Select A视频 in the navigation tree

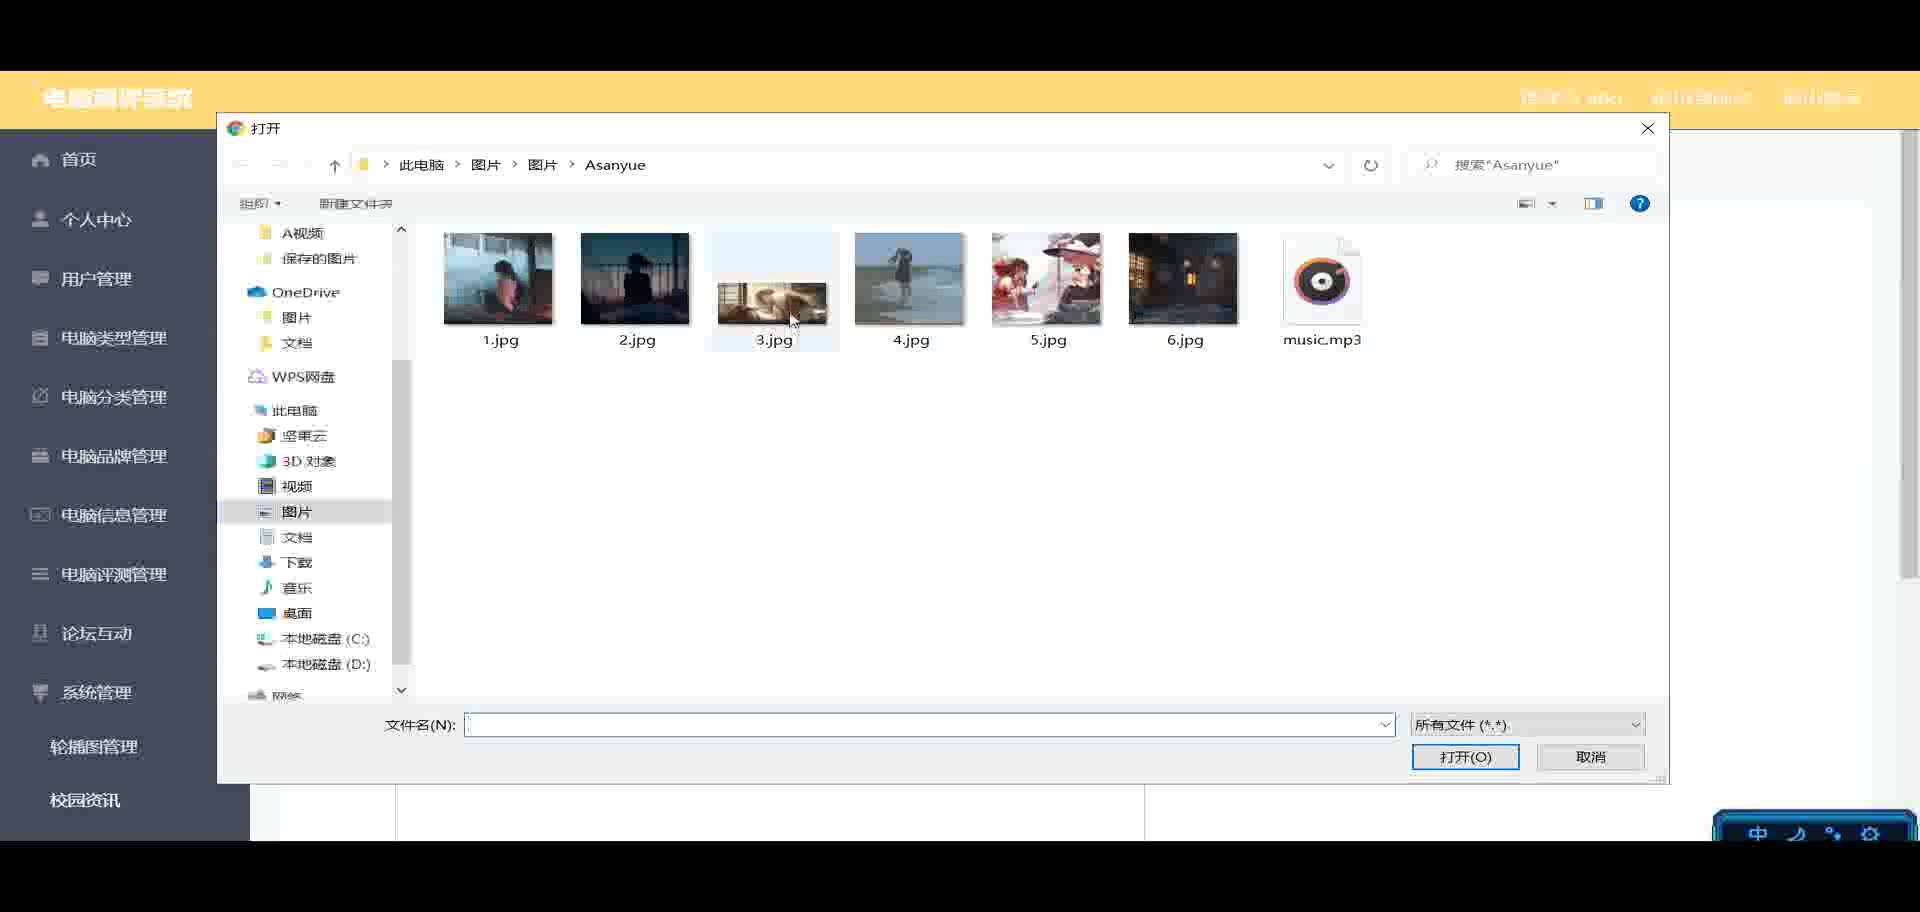pyautogui.click(x=302, y=233)
